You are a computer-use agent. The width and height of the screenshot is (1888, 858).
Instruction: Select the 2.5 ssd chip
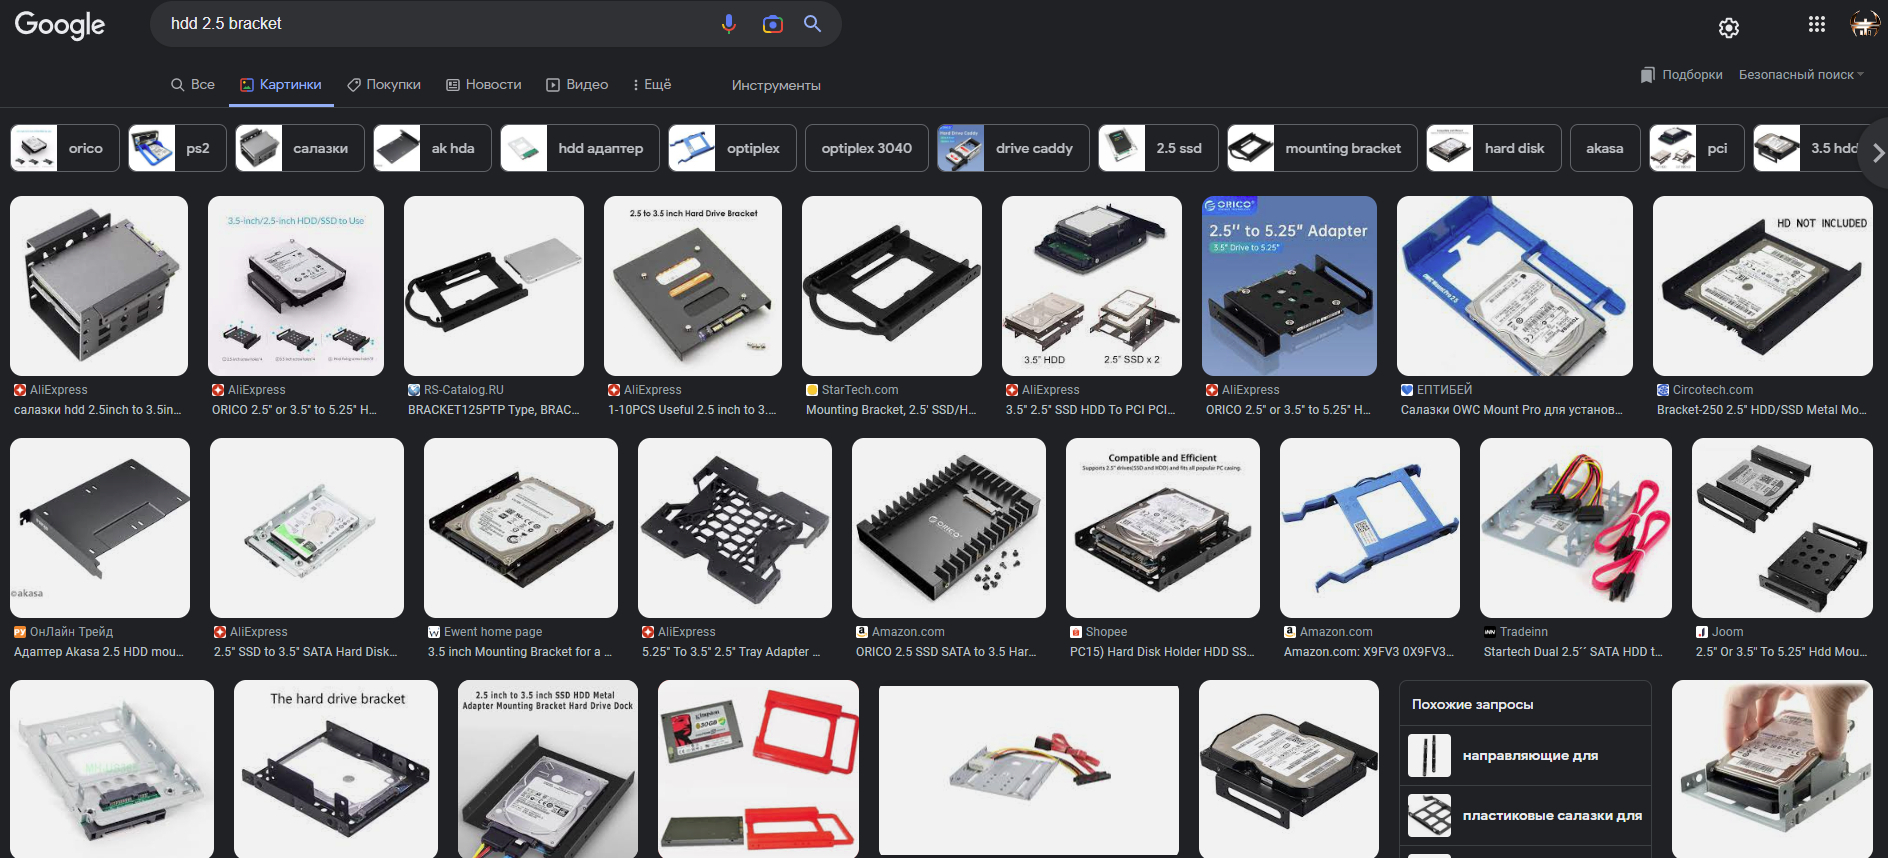click(1158, 148)
